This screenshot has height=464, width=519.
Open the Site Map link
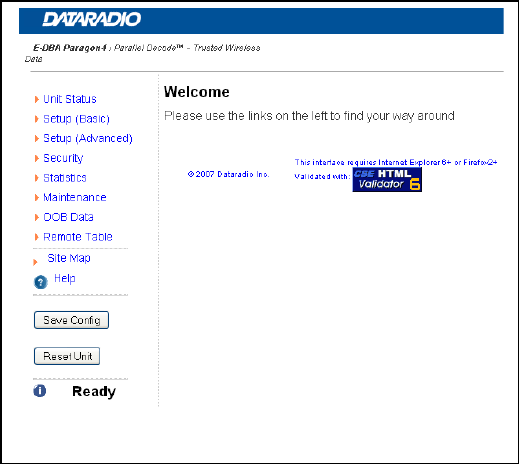[69, 258]
